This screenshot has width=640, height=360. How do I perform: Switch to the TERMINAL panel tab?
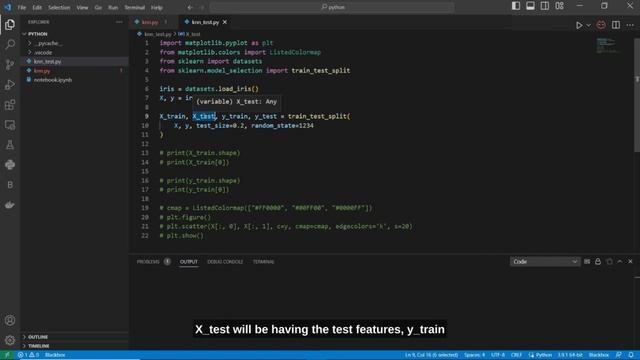click(263, 262)
